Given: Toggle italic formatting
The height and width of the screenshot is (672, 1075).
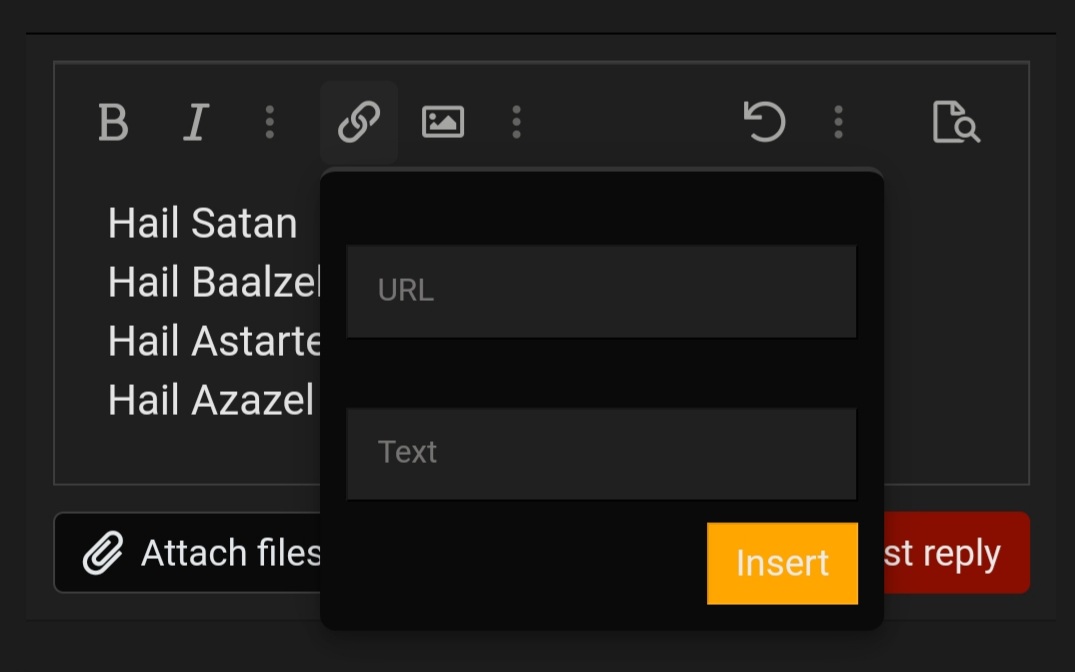Looking at the screenshot, I should point(196,123).
